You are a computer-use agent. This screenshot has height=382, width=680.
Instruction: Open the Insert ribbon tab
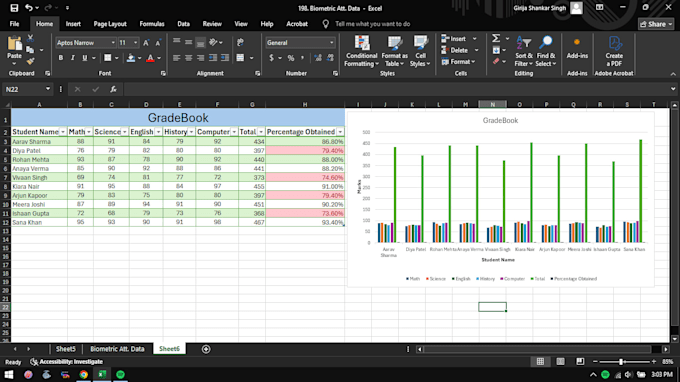tap(73, 24)
